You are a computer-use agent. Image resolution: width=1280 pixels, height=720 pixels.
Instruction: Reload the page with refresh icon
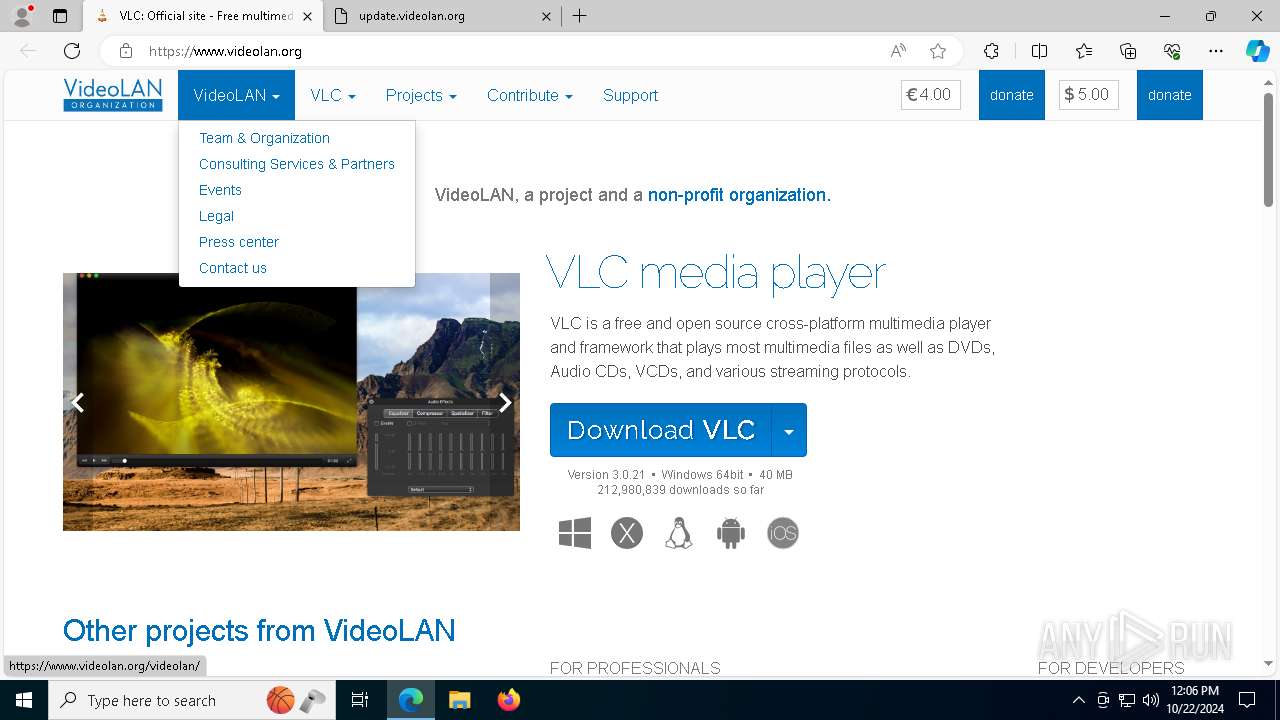coord(72,51)
